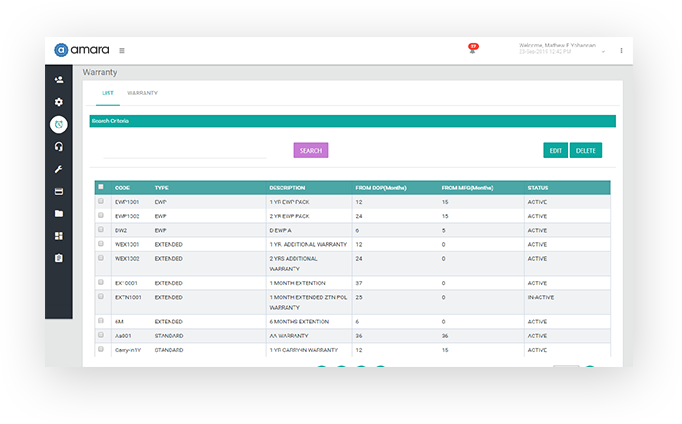Open the wrench service sidebar icon
The image size is (682, 424).
(59, 169)
